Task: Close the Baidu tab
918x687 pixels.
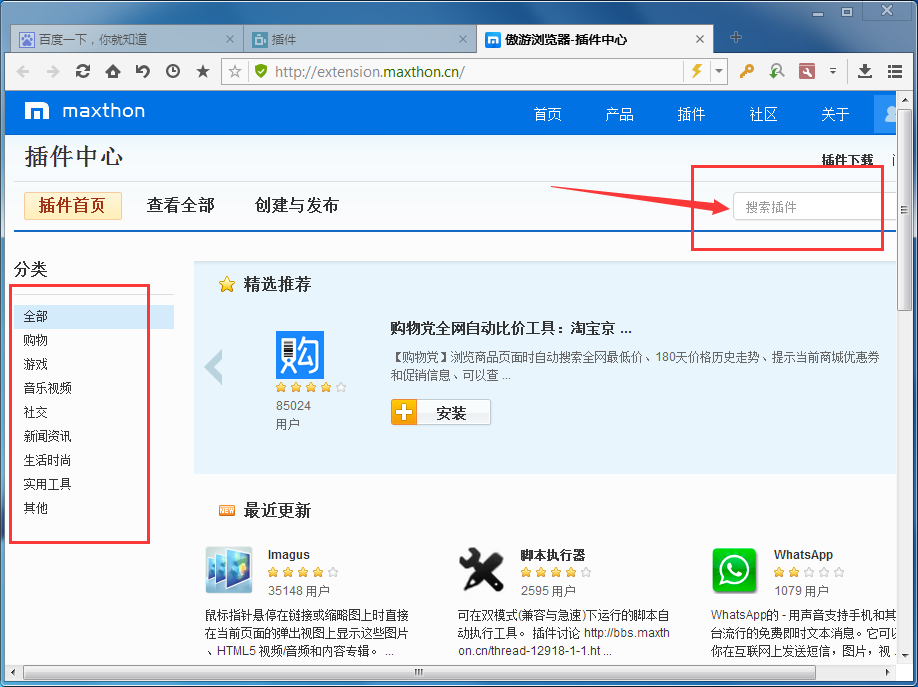Action: [230, 39]
